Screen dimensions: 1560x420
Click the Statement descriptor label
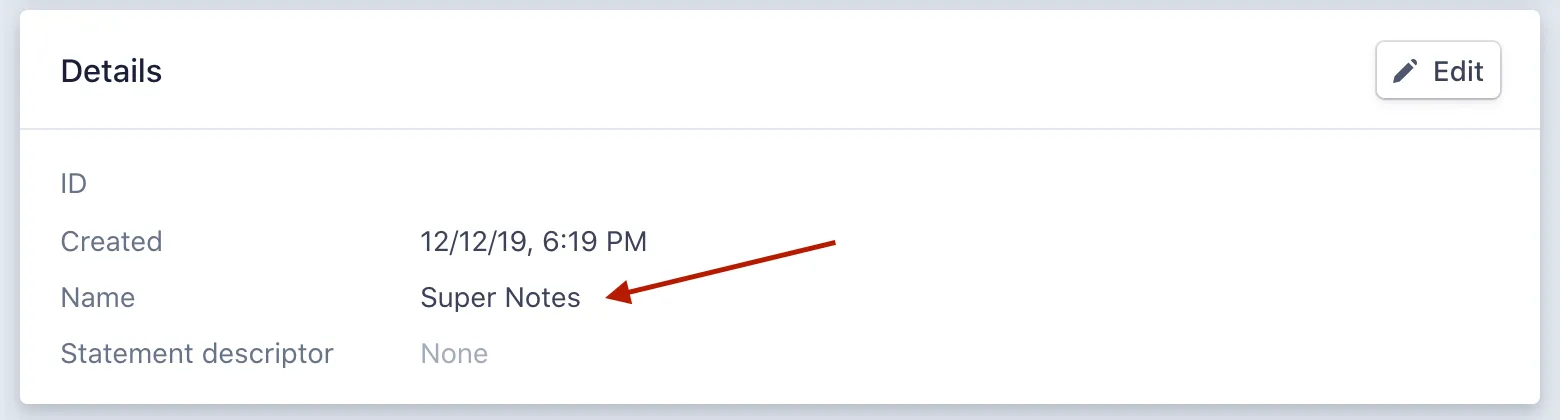(197, 353)
